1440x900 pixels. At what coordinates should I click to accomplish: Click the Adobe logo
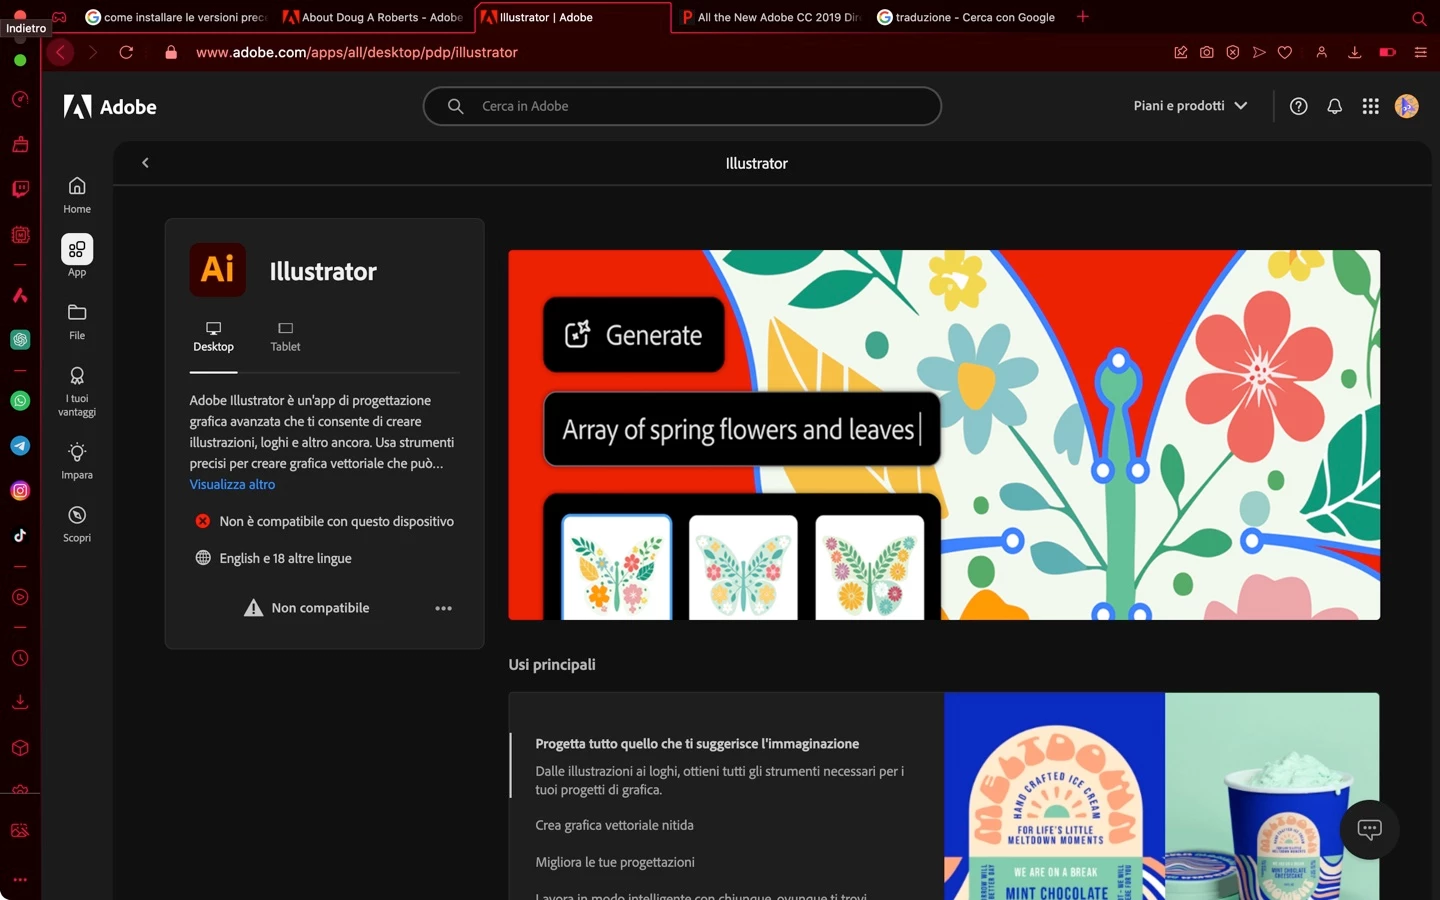click(110, 106)
